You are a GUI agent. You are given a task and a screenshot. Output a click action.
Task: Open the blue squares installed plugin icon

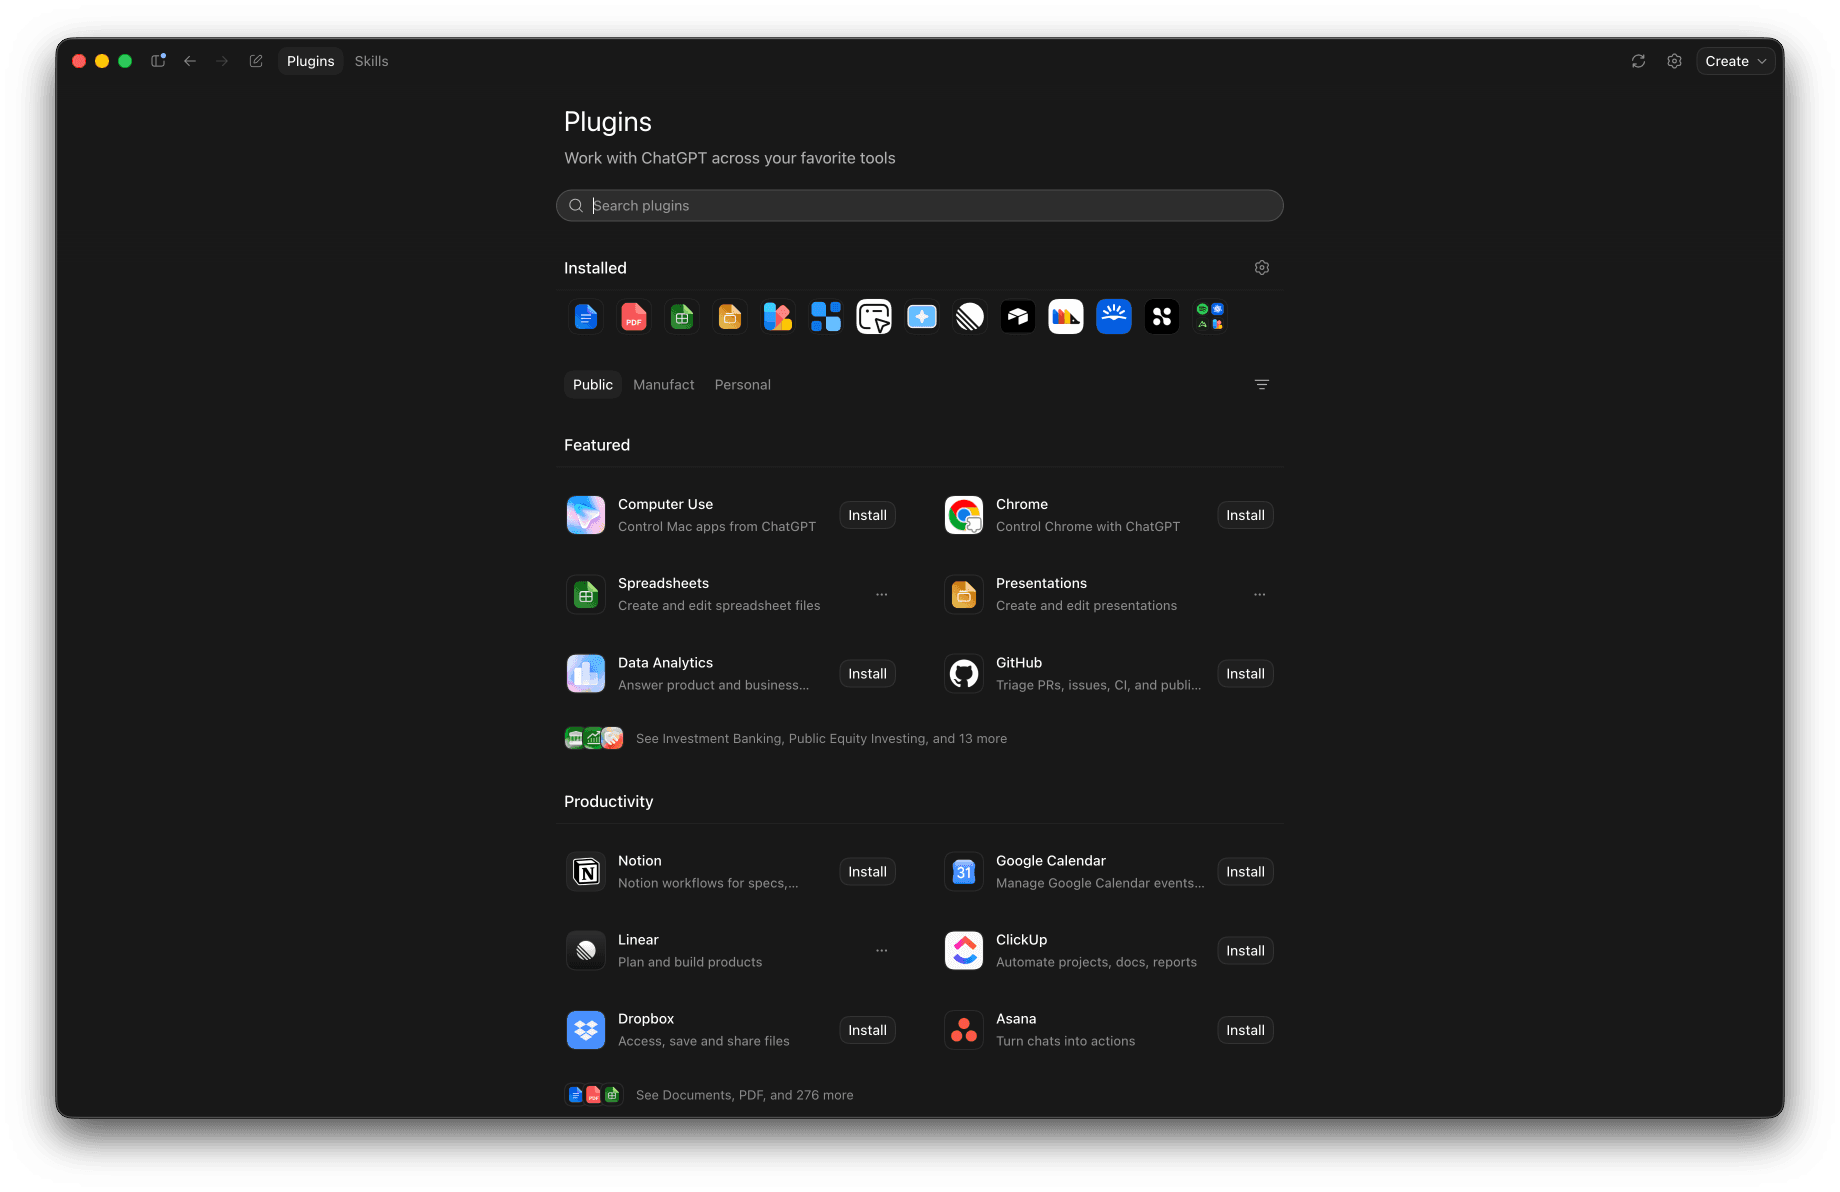click(x=826, y=317)
